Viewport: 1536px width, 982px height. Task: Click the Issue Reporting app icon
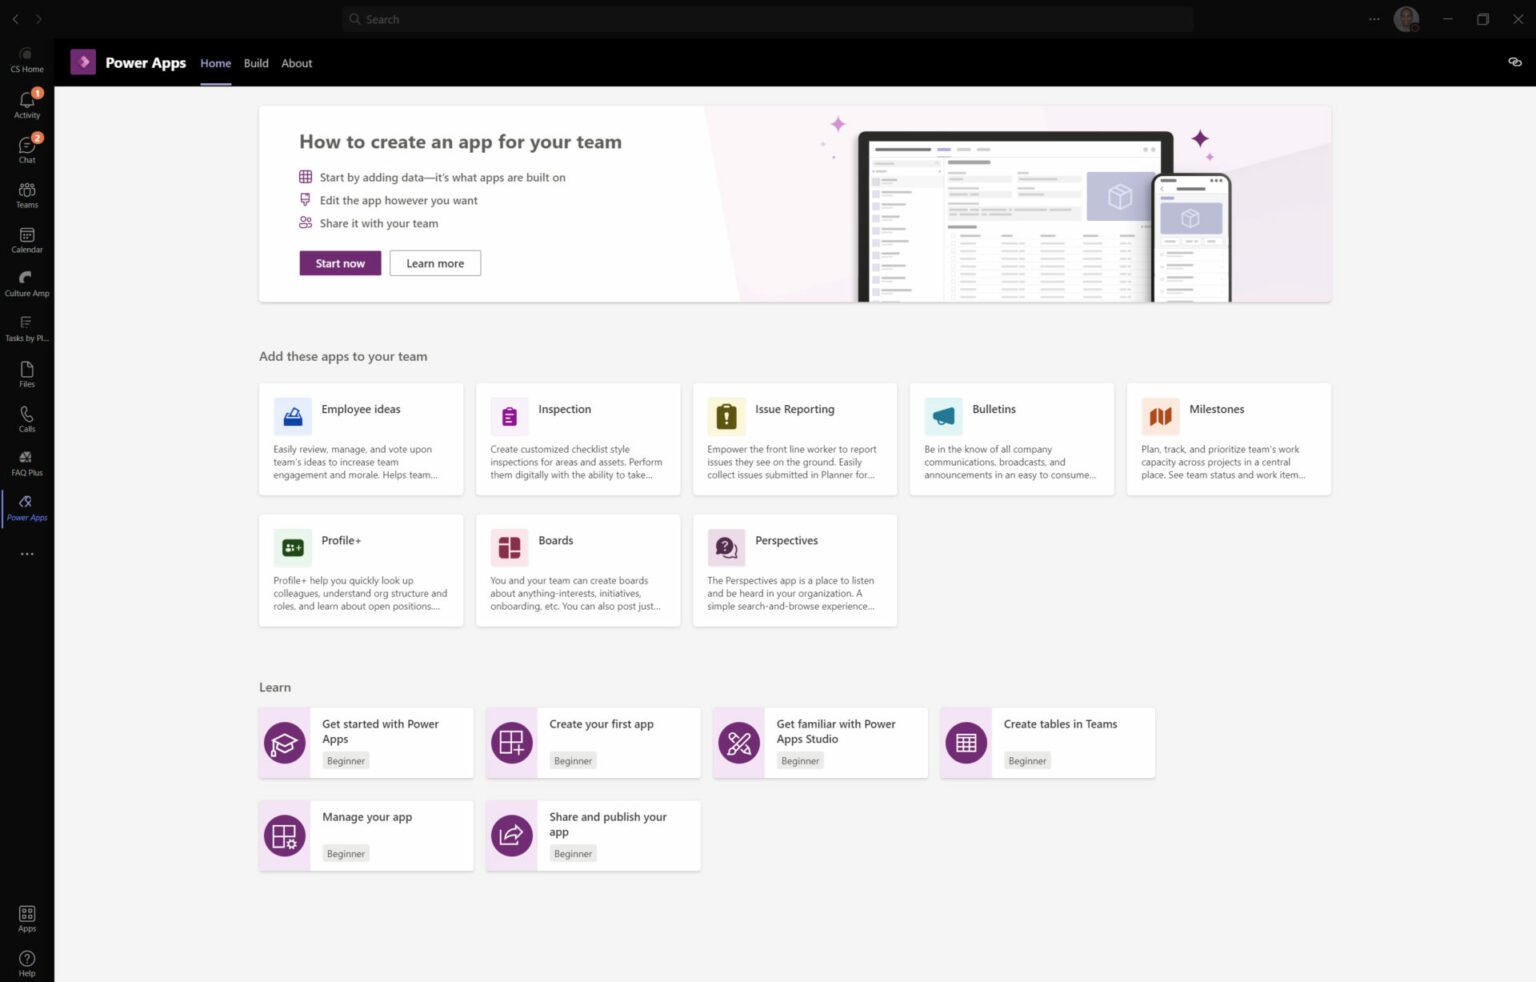tap(727, 416)
